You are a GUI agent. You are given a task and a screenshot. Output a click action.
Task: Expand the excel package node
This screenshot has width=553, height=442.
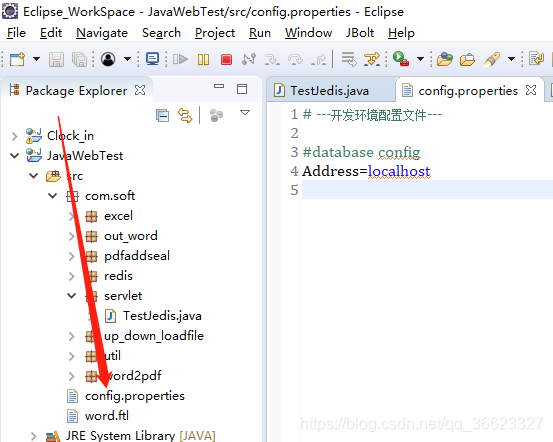click(x=72, y=216)
